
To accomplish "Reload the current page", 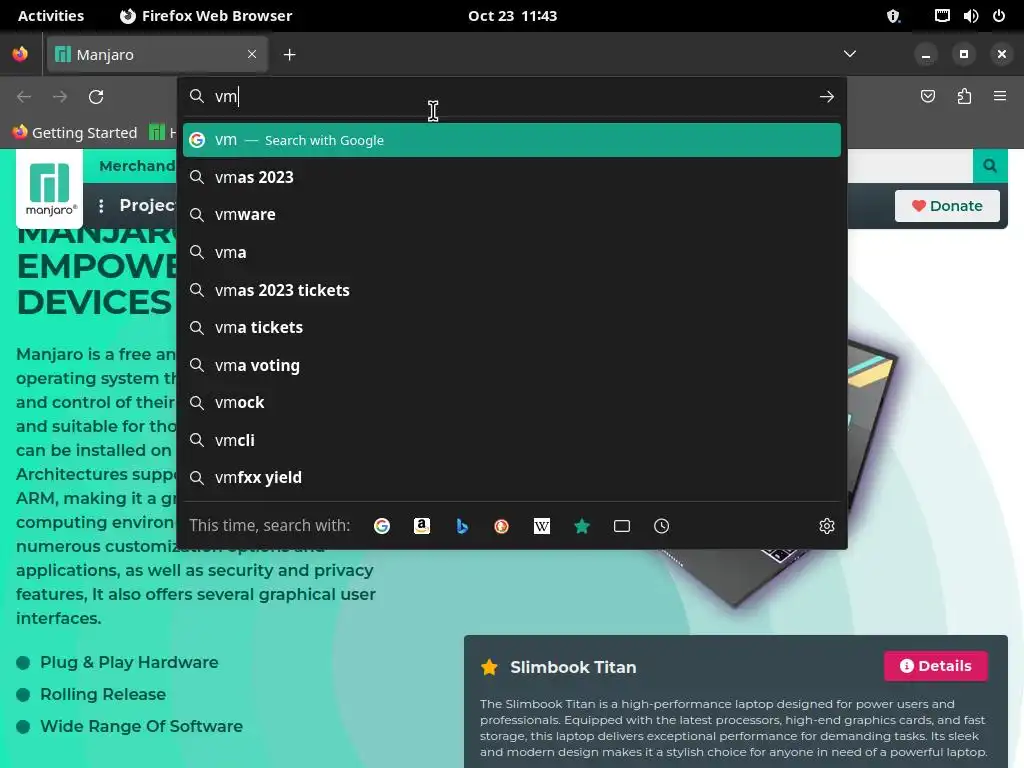I will pyautogui.click(x=96, y=97).
